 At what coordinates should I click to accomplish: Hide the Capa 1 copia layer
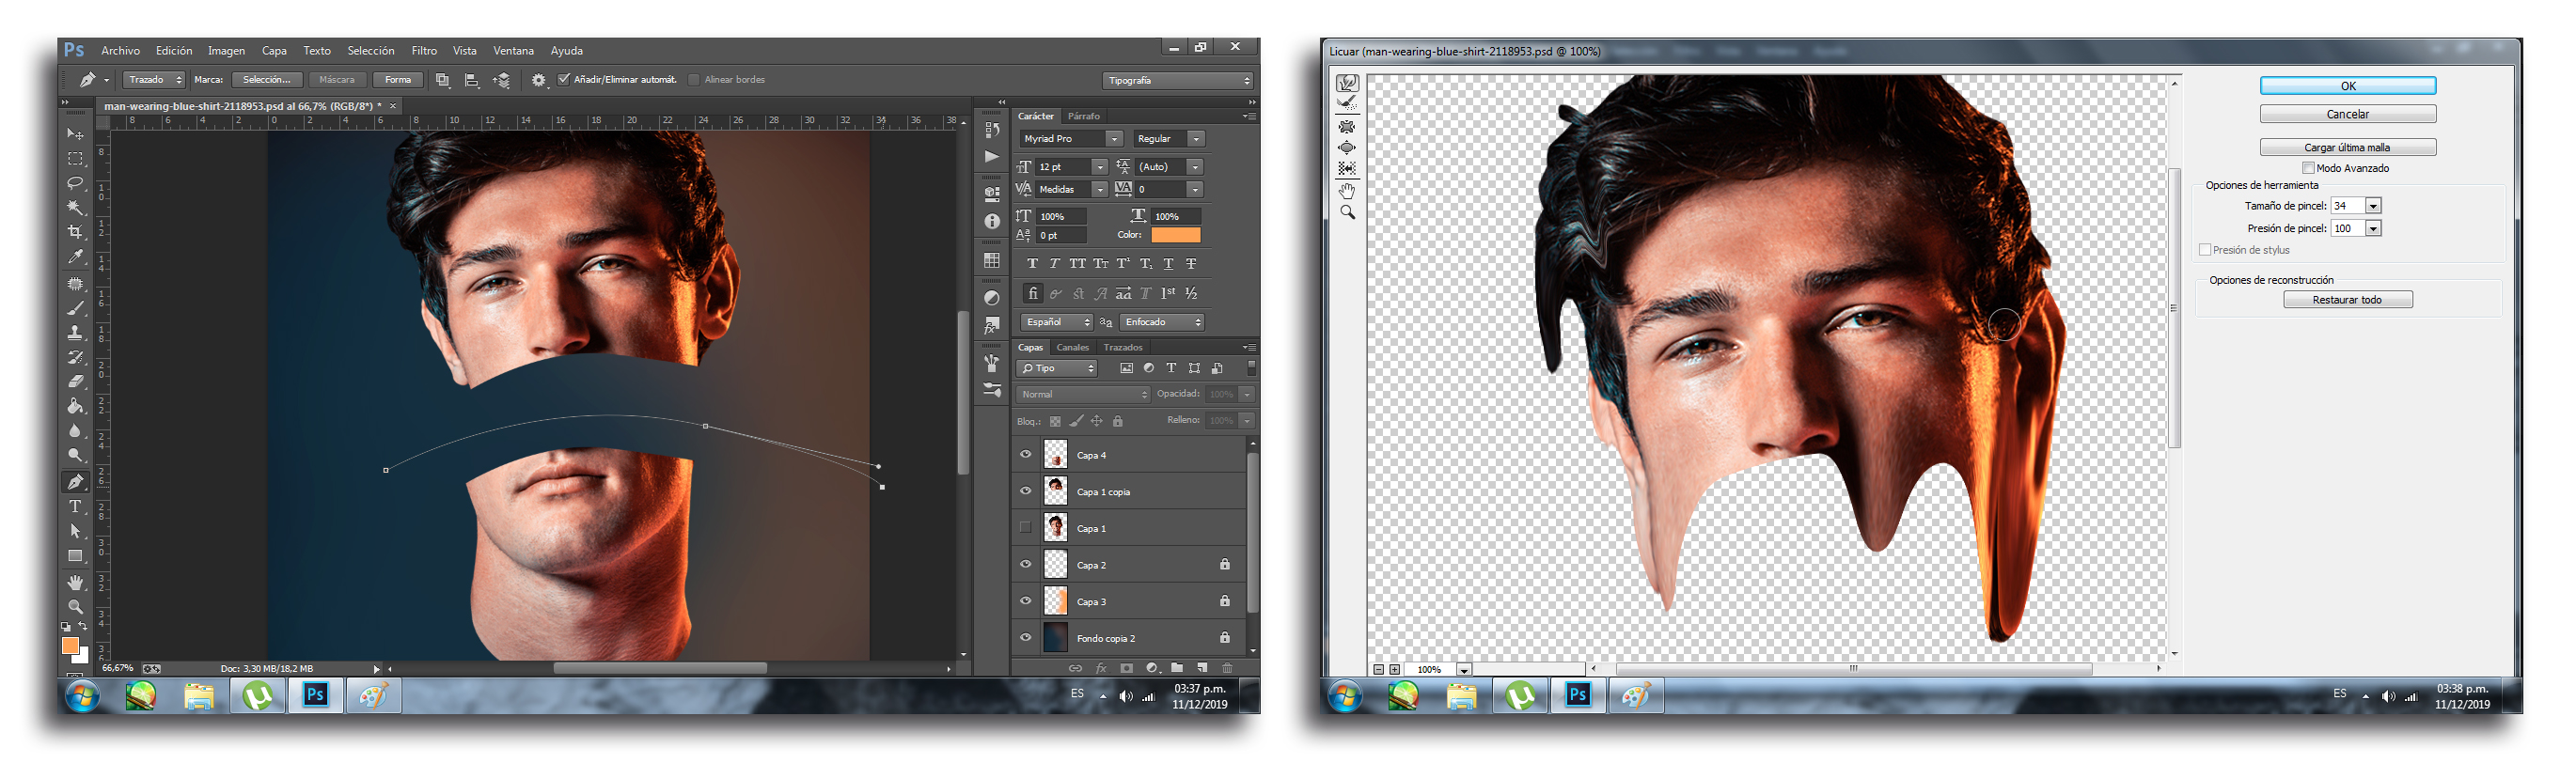pos(1025,491)
